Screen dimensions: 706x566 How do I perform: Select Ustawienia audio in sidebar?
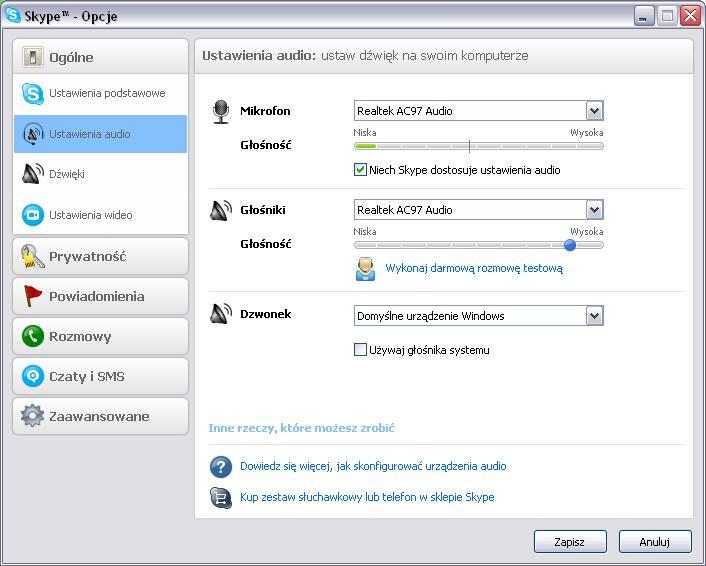click(100, 134)
